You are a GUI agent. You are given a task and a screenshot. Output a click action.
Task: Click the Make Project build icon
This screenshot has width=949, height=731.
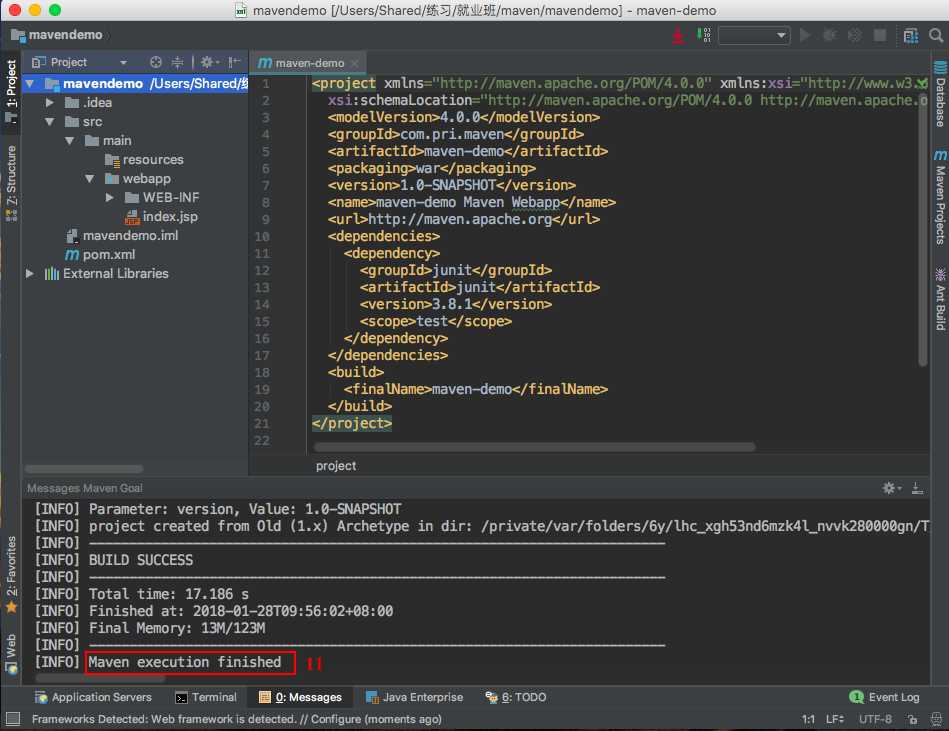[x=678, y=35]
